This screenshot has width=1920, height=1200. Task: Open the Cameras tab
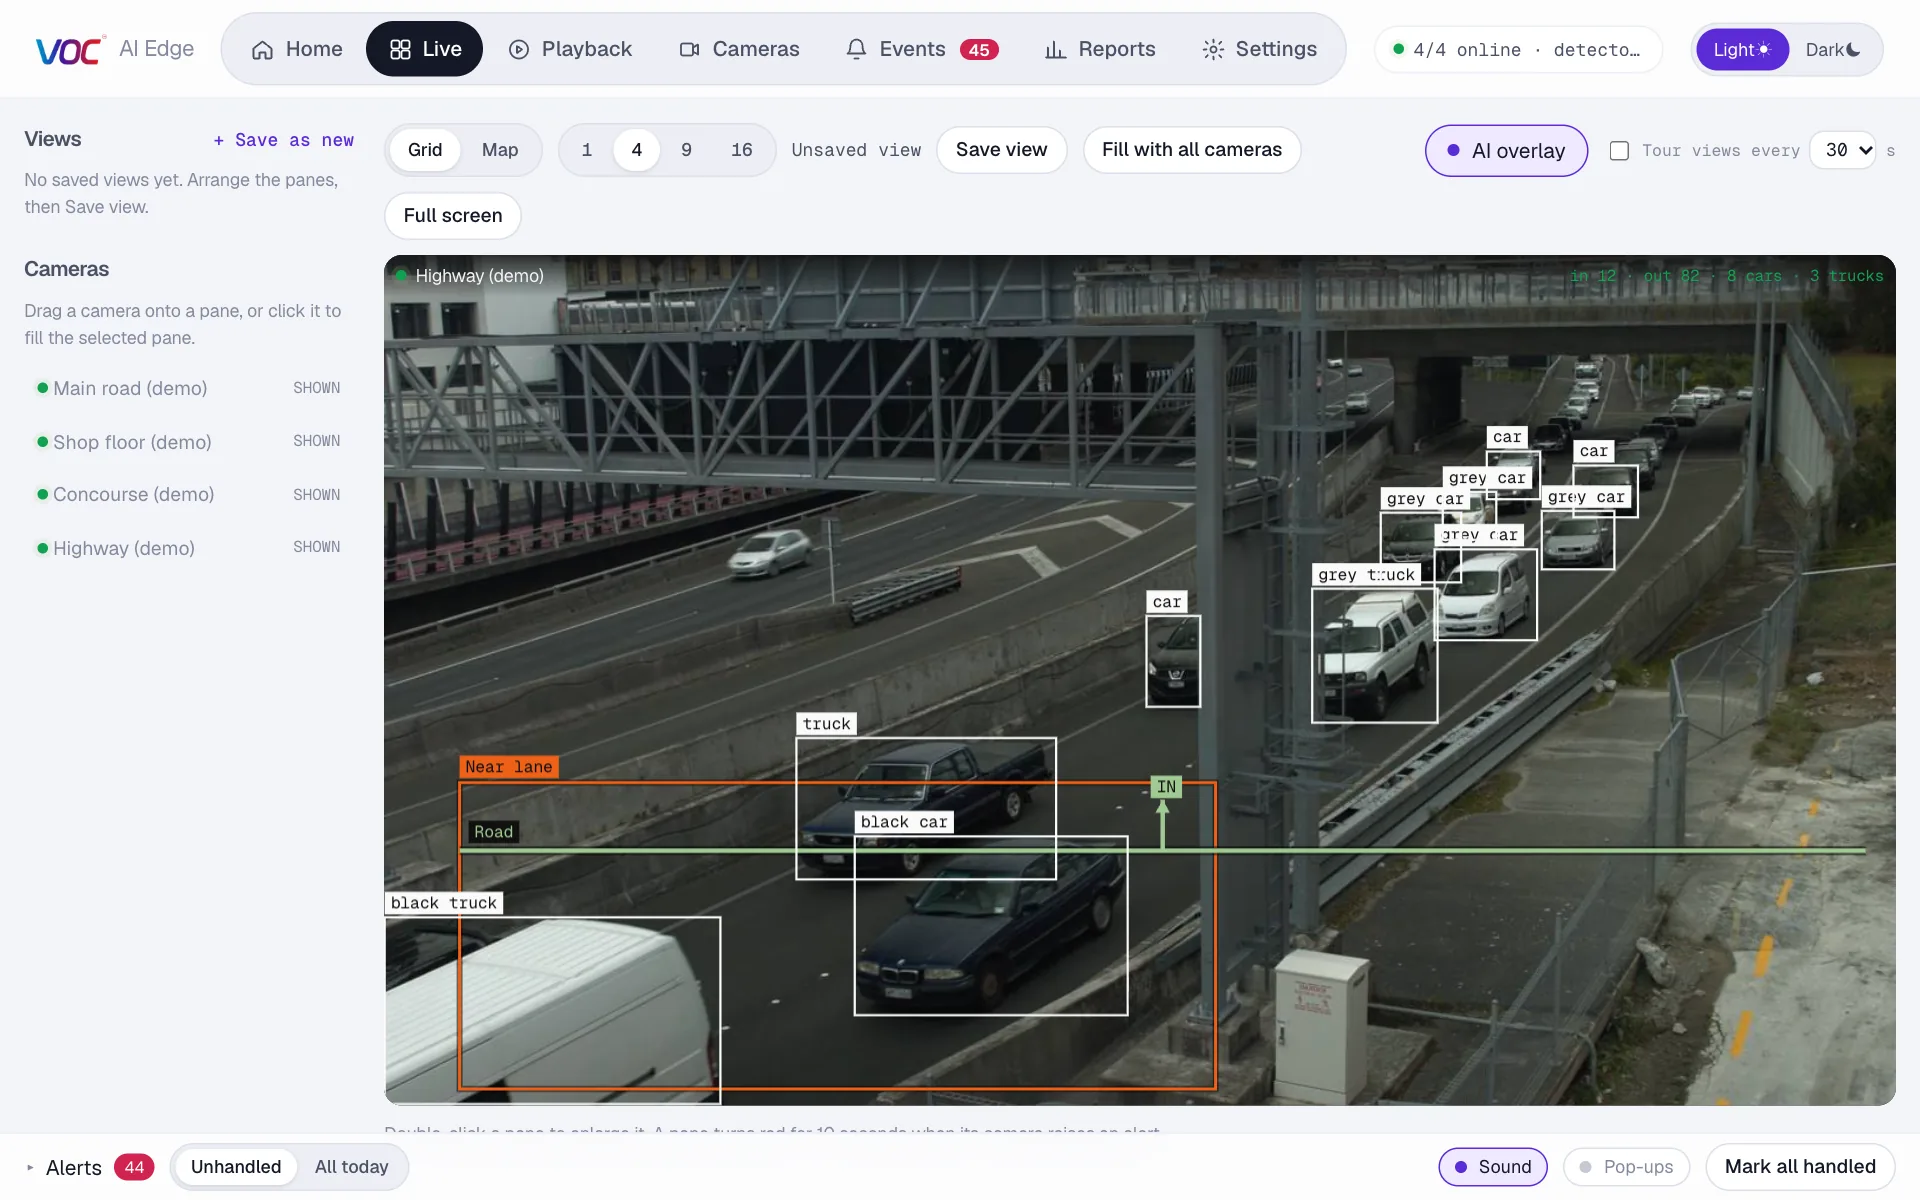(740, 49)
